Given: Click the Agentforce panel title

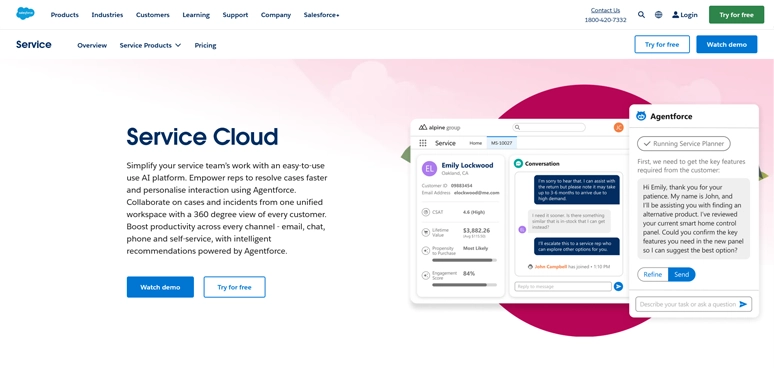Looking at the screenshot, I should [x=671, y=116].
